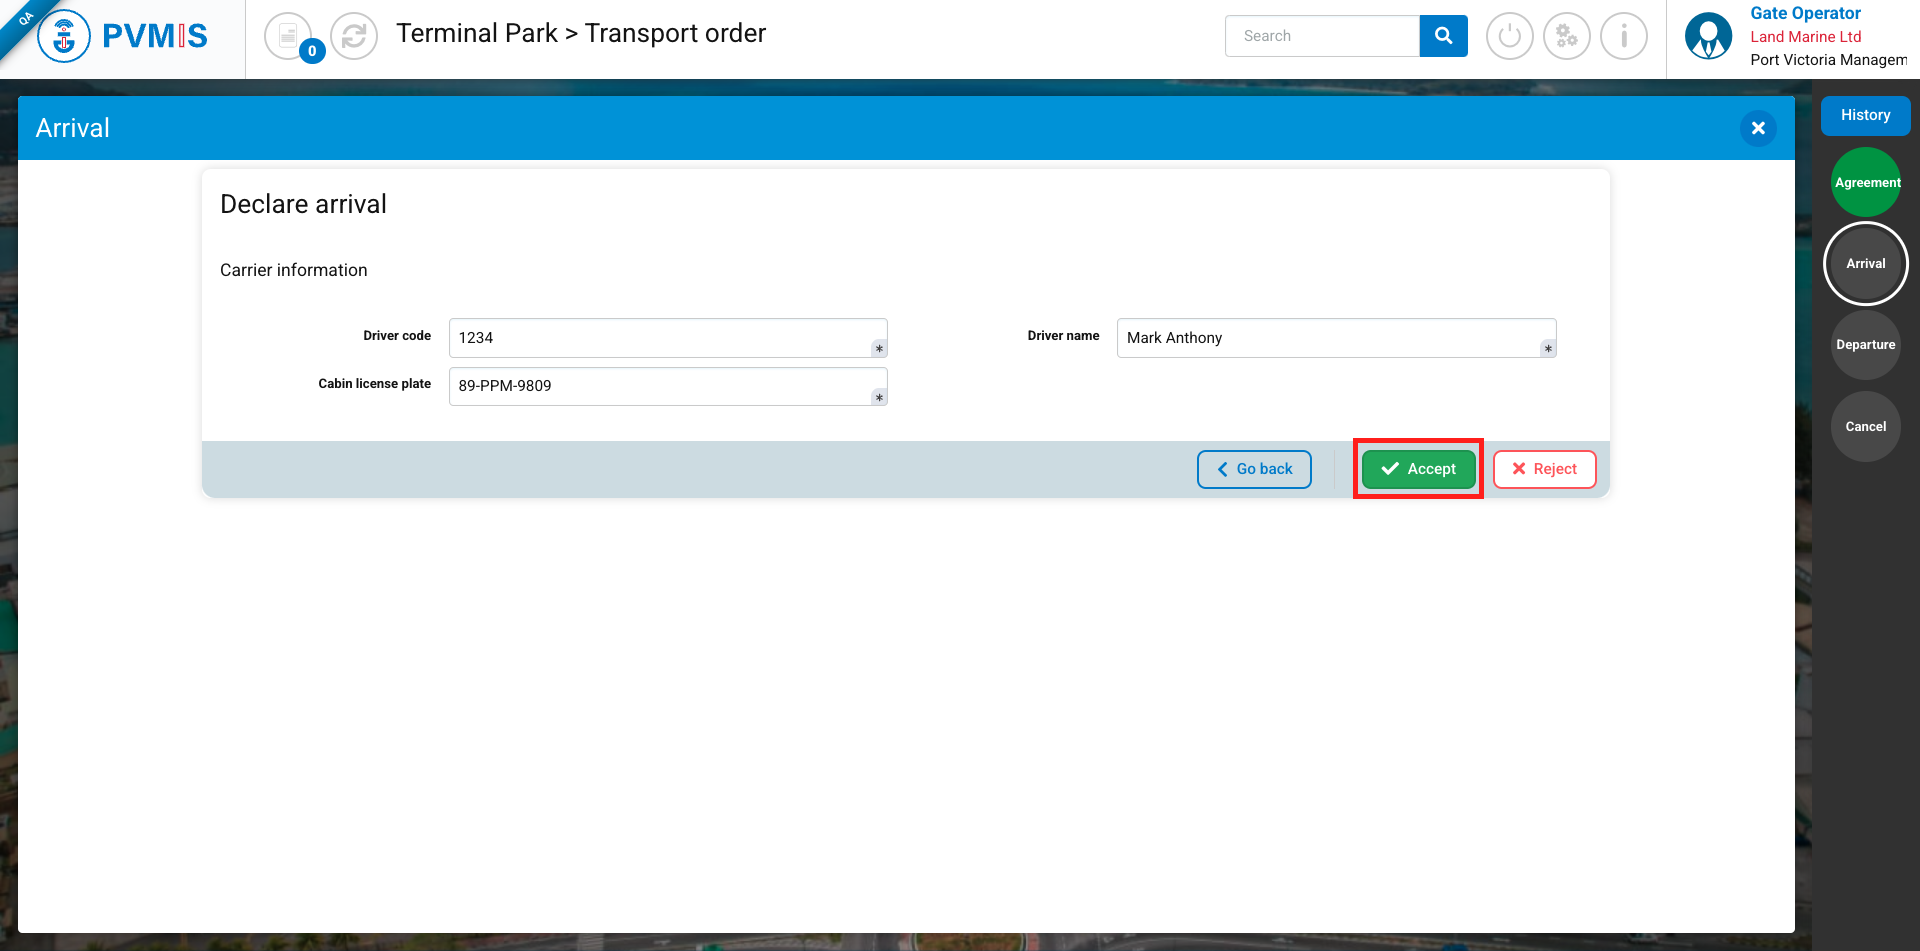Select the Departure step
1920x951 pixels.
[1866, 345]
